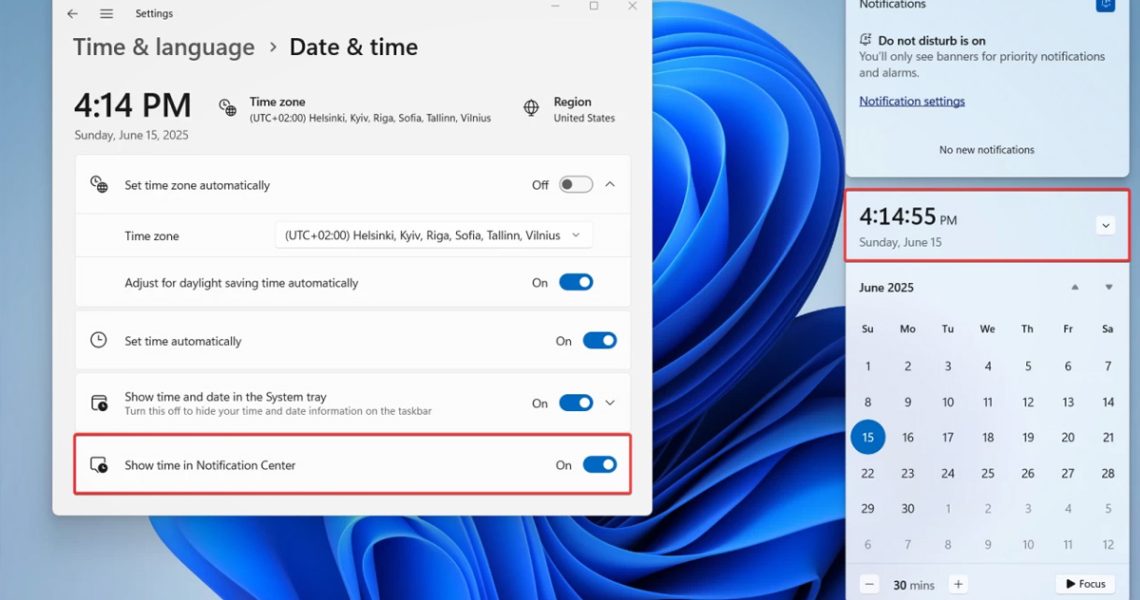The image size is (1140, 600).
Task: Click 'Sunday, June 15, 2025' date in Settings
Action: 131,135
